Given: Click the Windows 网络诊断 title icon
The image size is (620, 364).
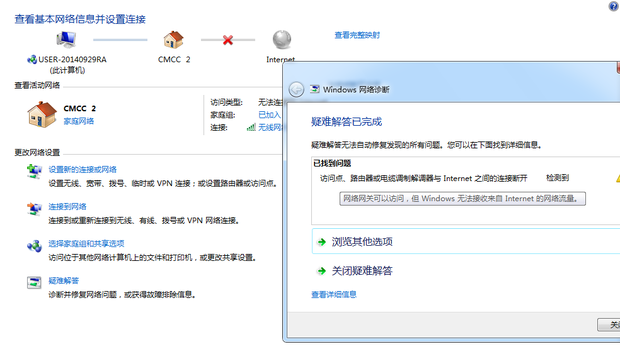Looking at the screenshot, I should coord(315,89).
